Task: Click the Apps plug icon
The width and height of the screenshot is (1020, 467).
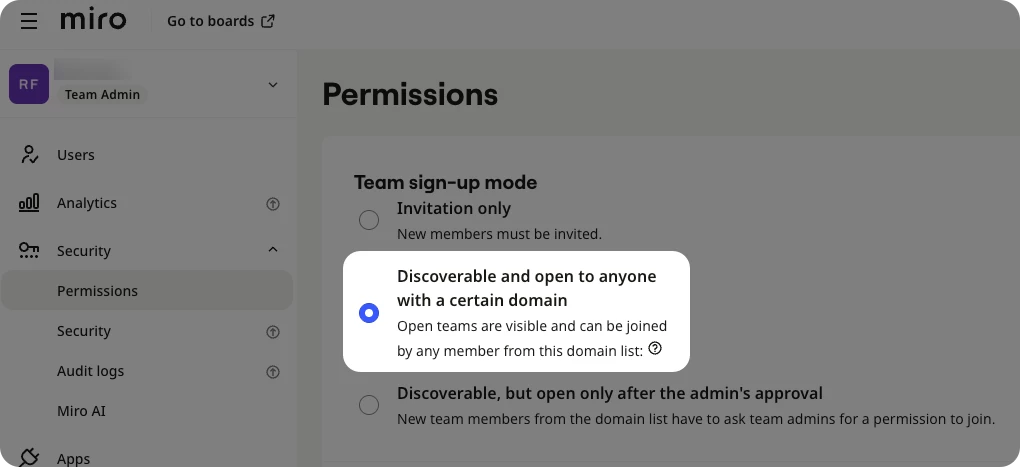Action: (29, 458)
